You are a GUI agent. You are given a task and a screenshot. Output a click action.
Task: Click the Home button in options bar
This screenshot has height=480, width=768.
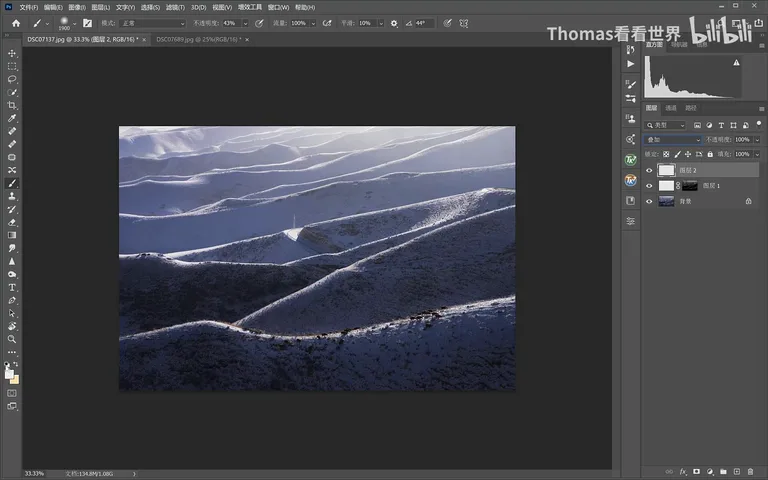click(x=16, y=23)
